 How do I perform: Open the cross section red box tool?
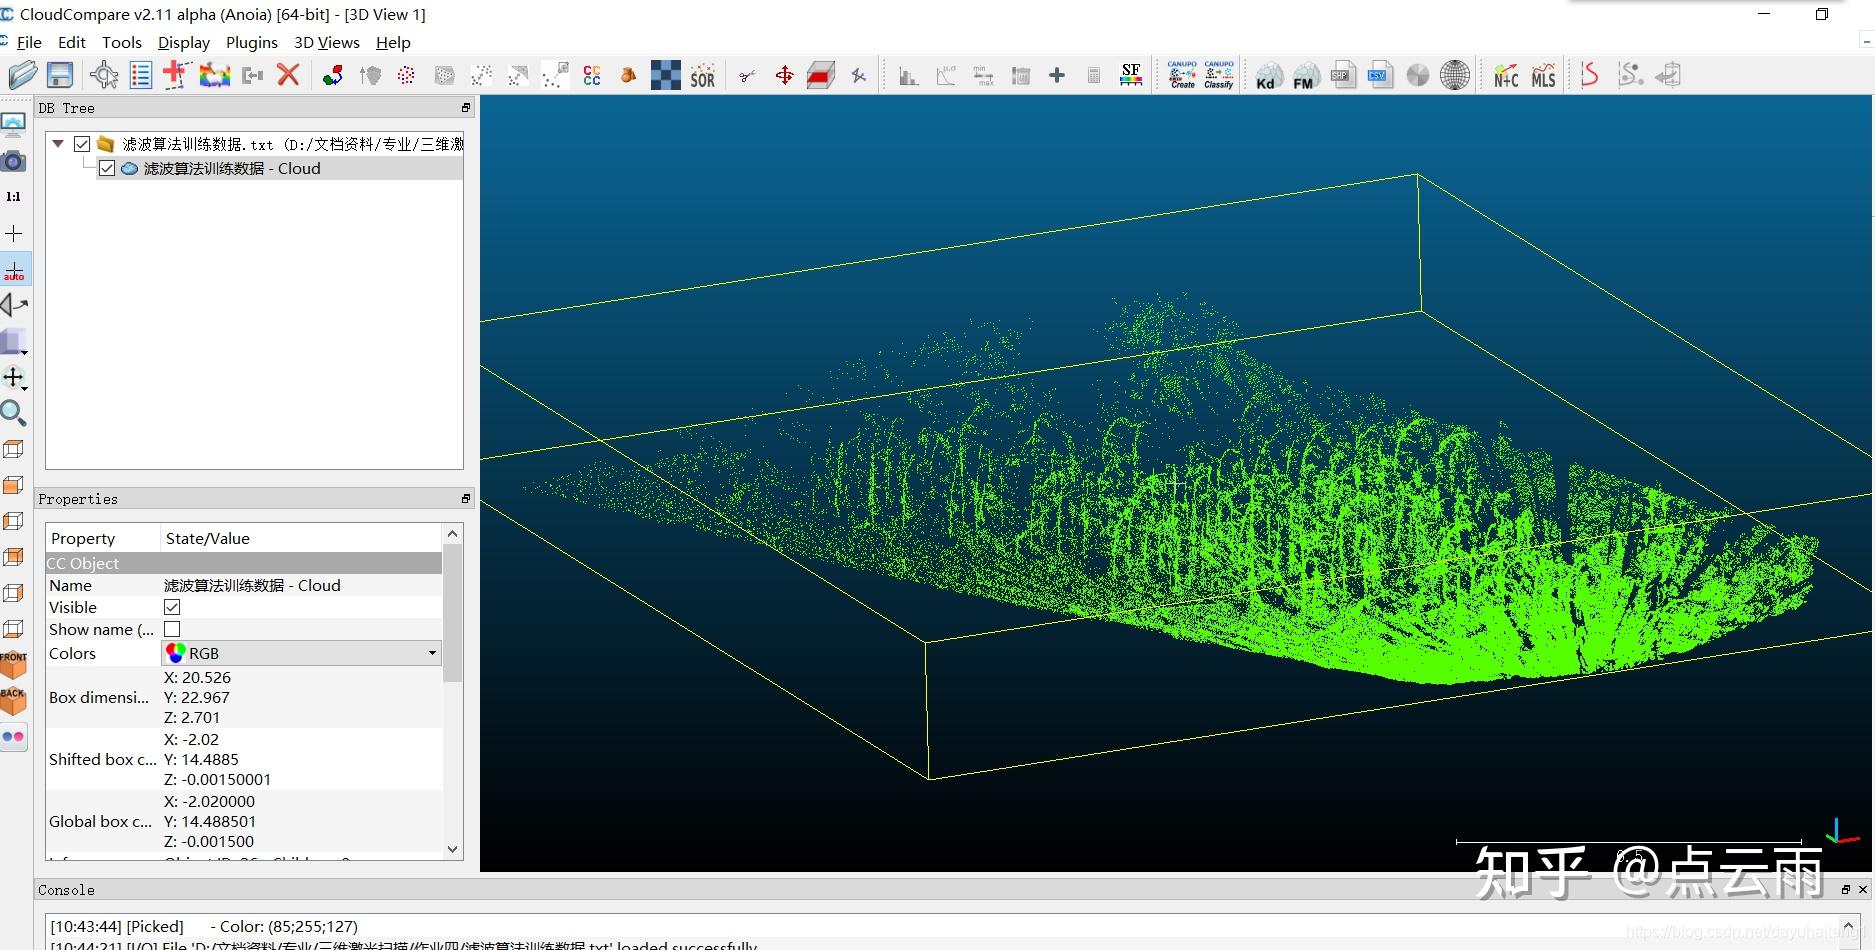[820, 76]
